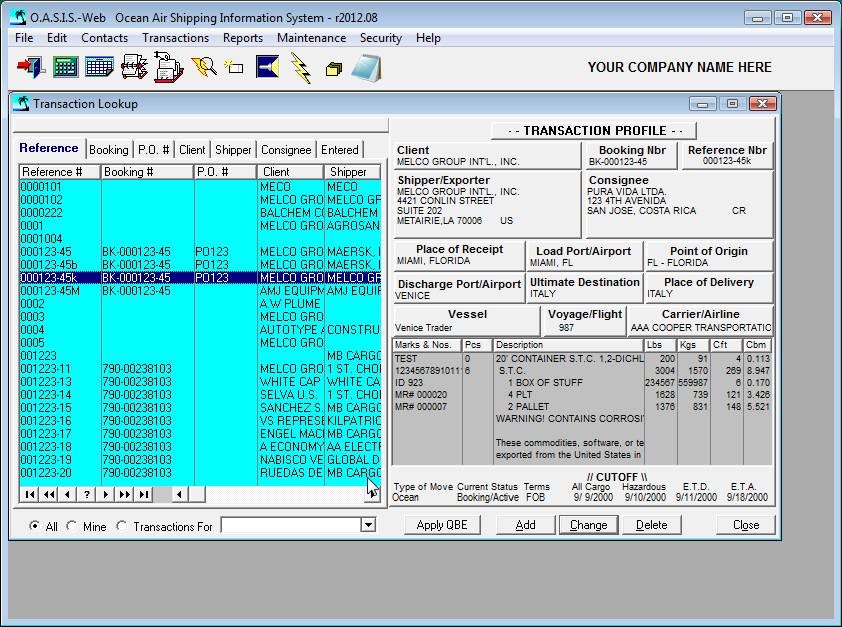Select the Transactions For radio button
842x627 pixels.
(122, 526)
